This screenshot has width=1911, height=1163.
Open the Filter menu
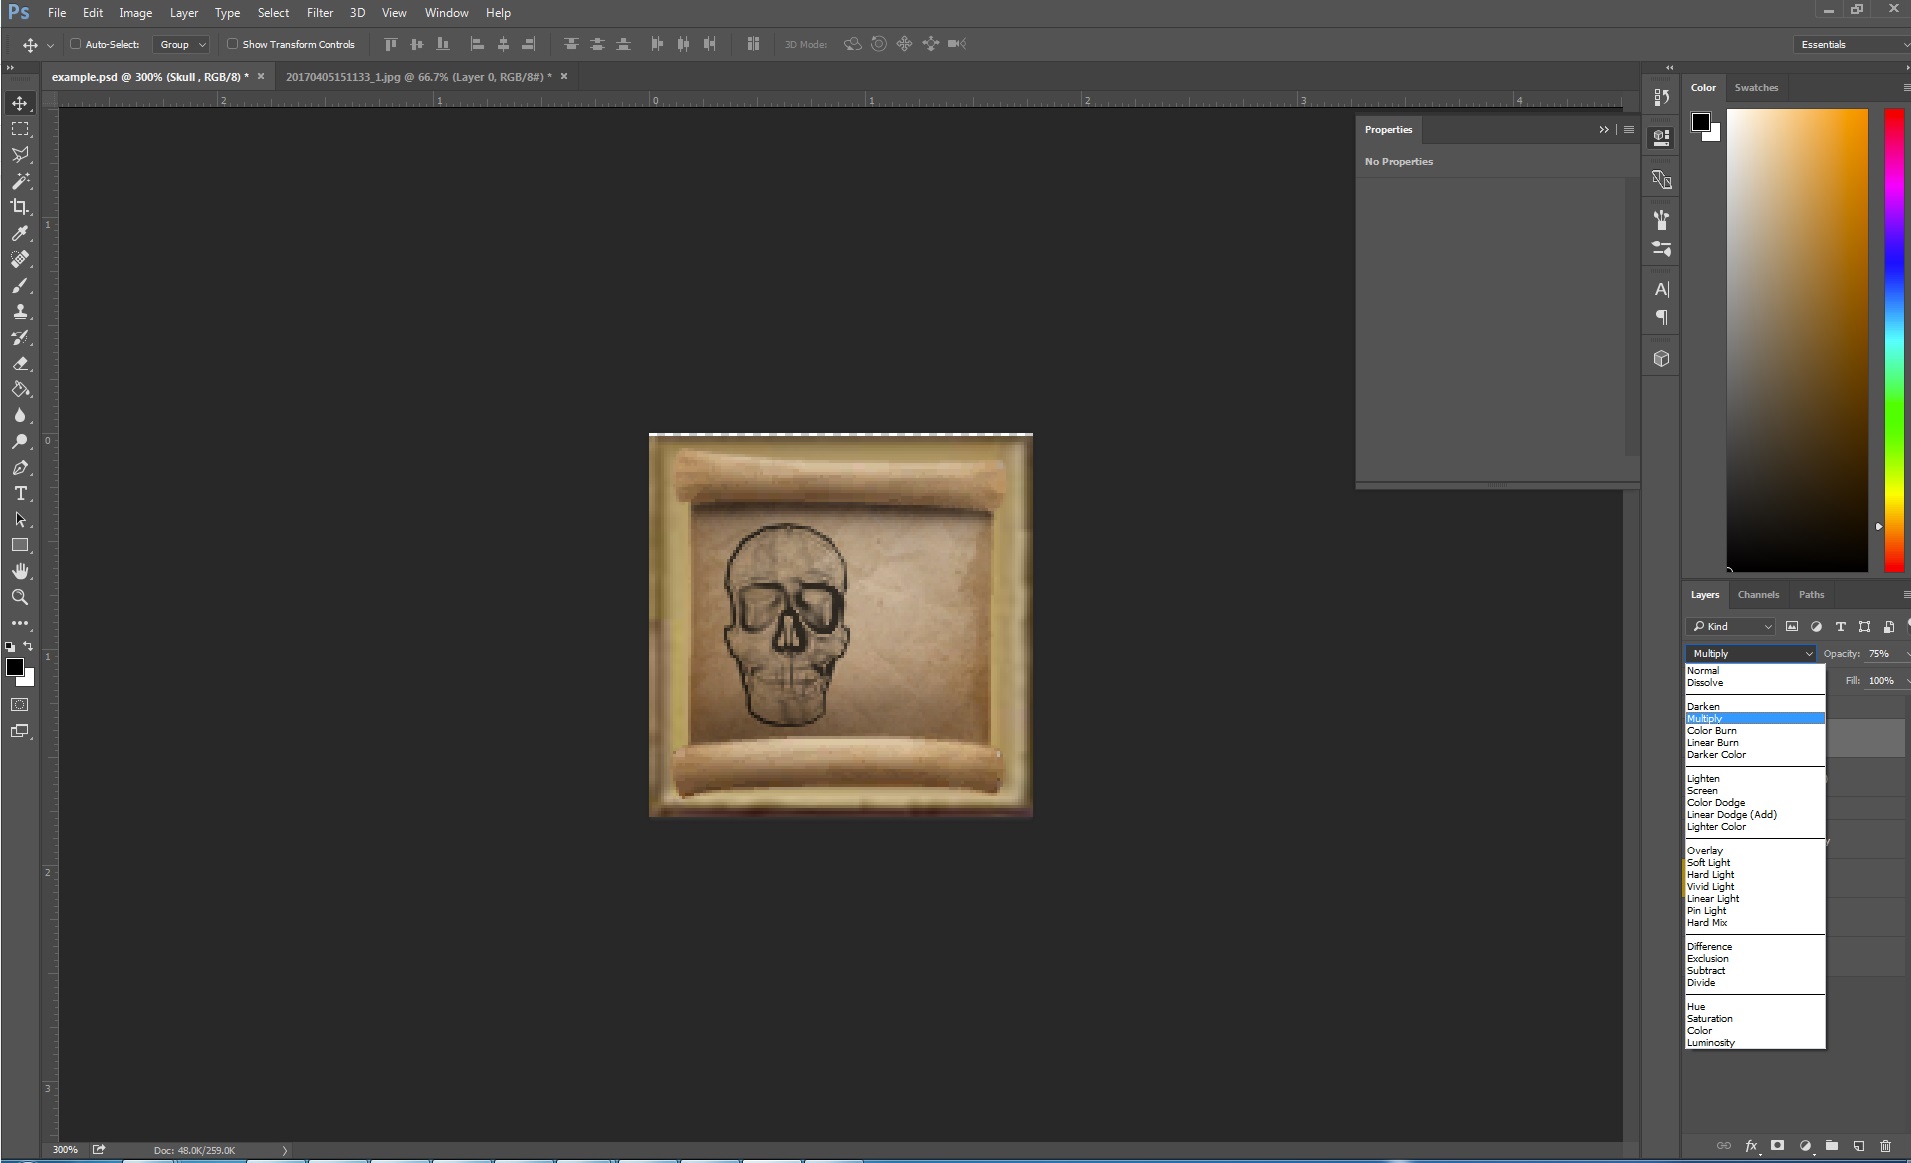(320, 13)
